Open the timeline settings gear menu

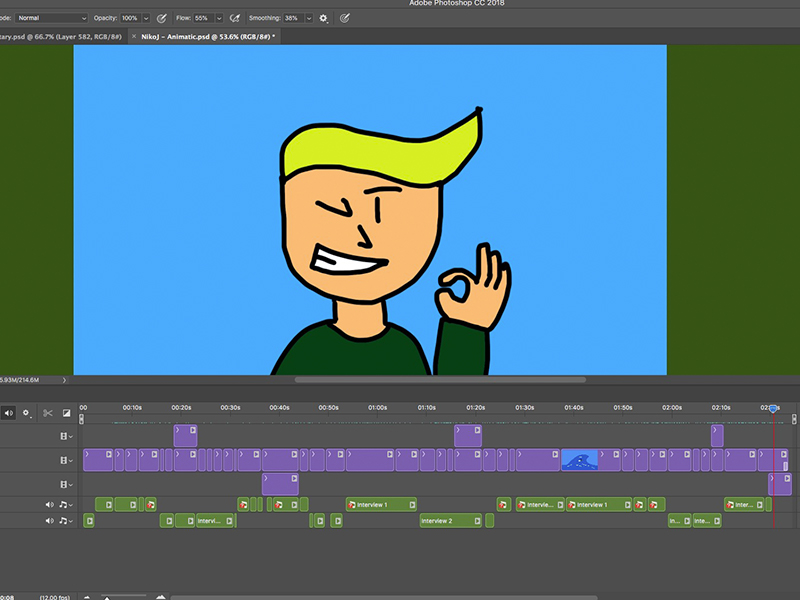click(x=26, y=413)
